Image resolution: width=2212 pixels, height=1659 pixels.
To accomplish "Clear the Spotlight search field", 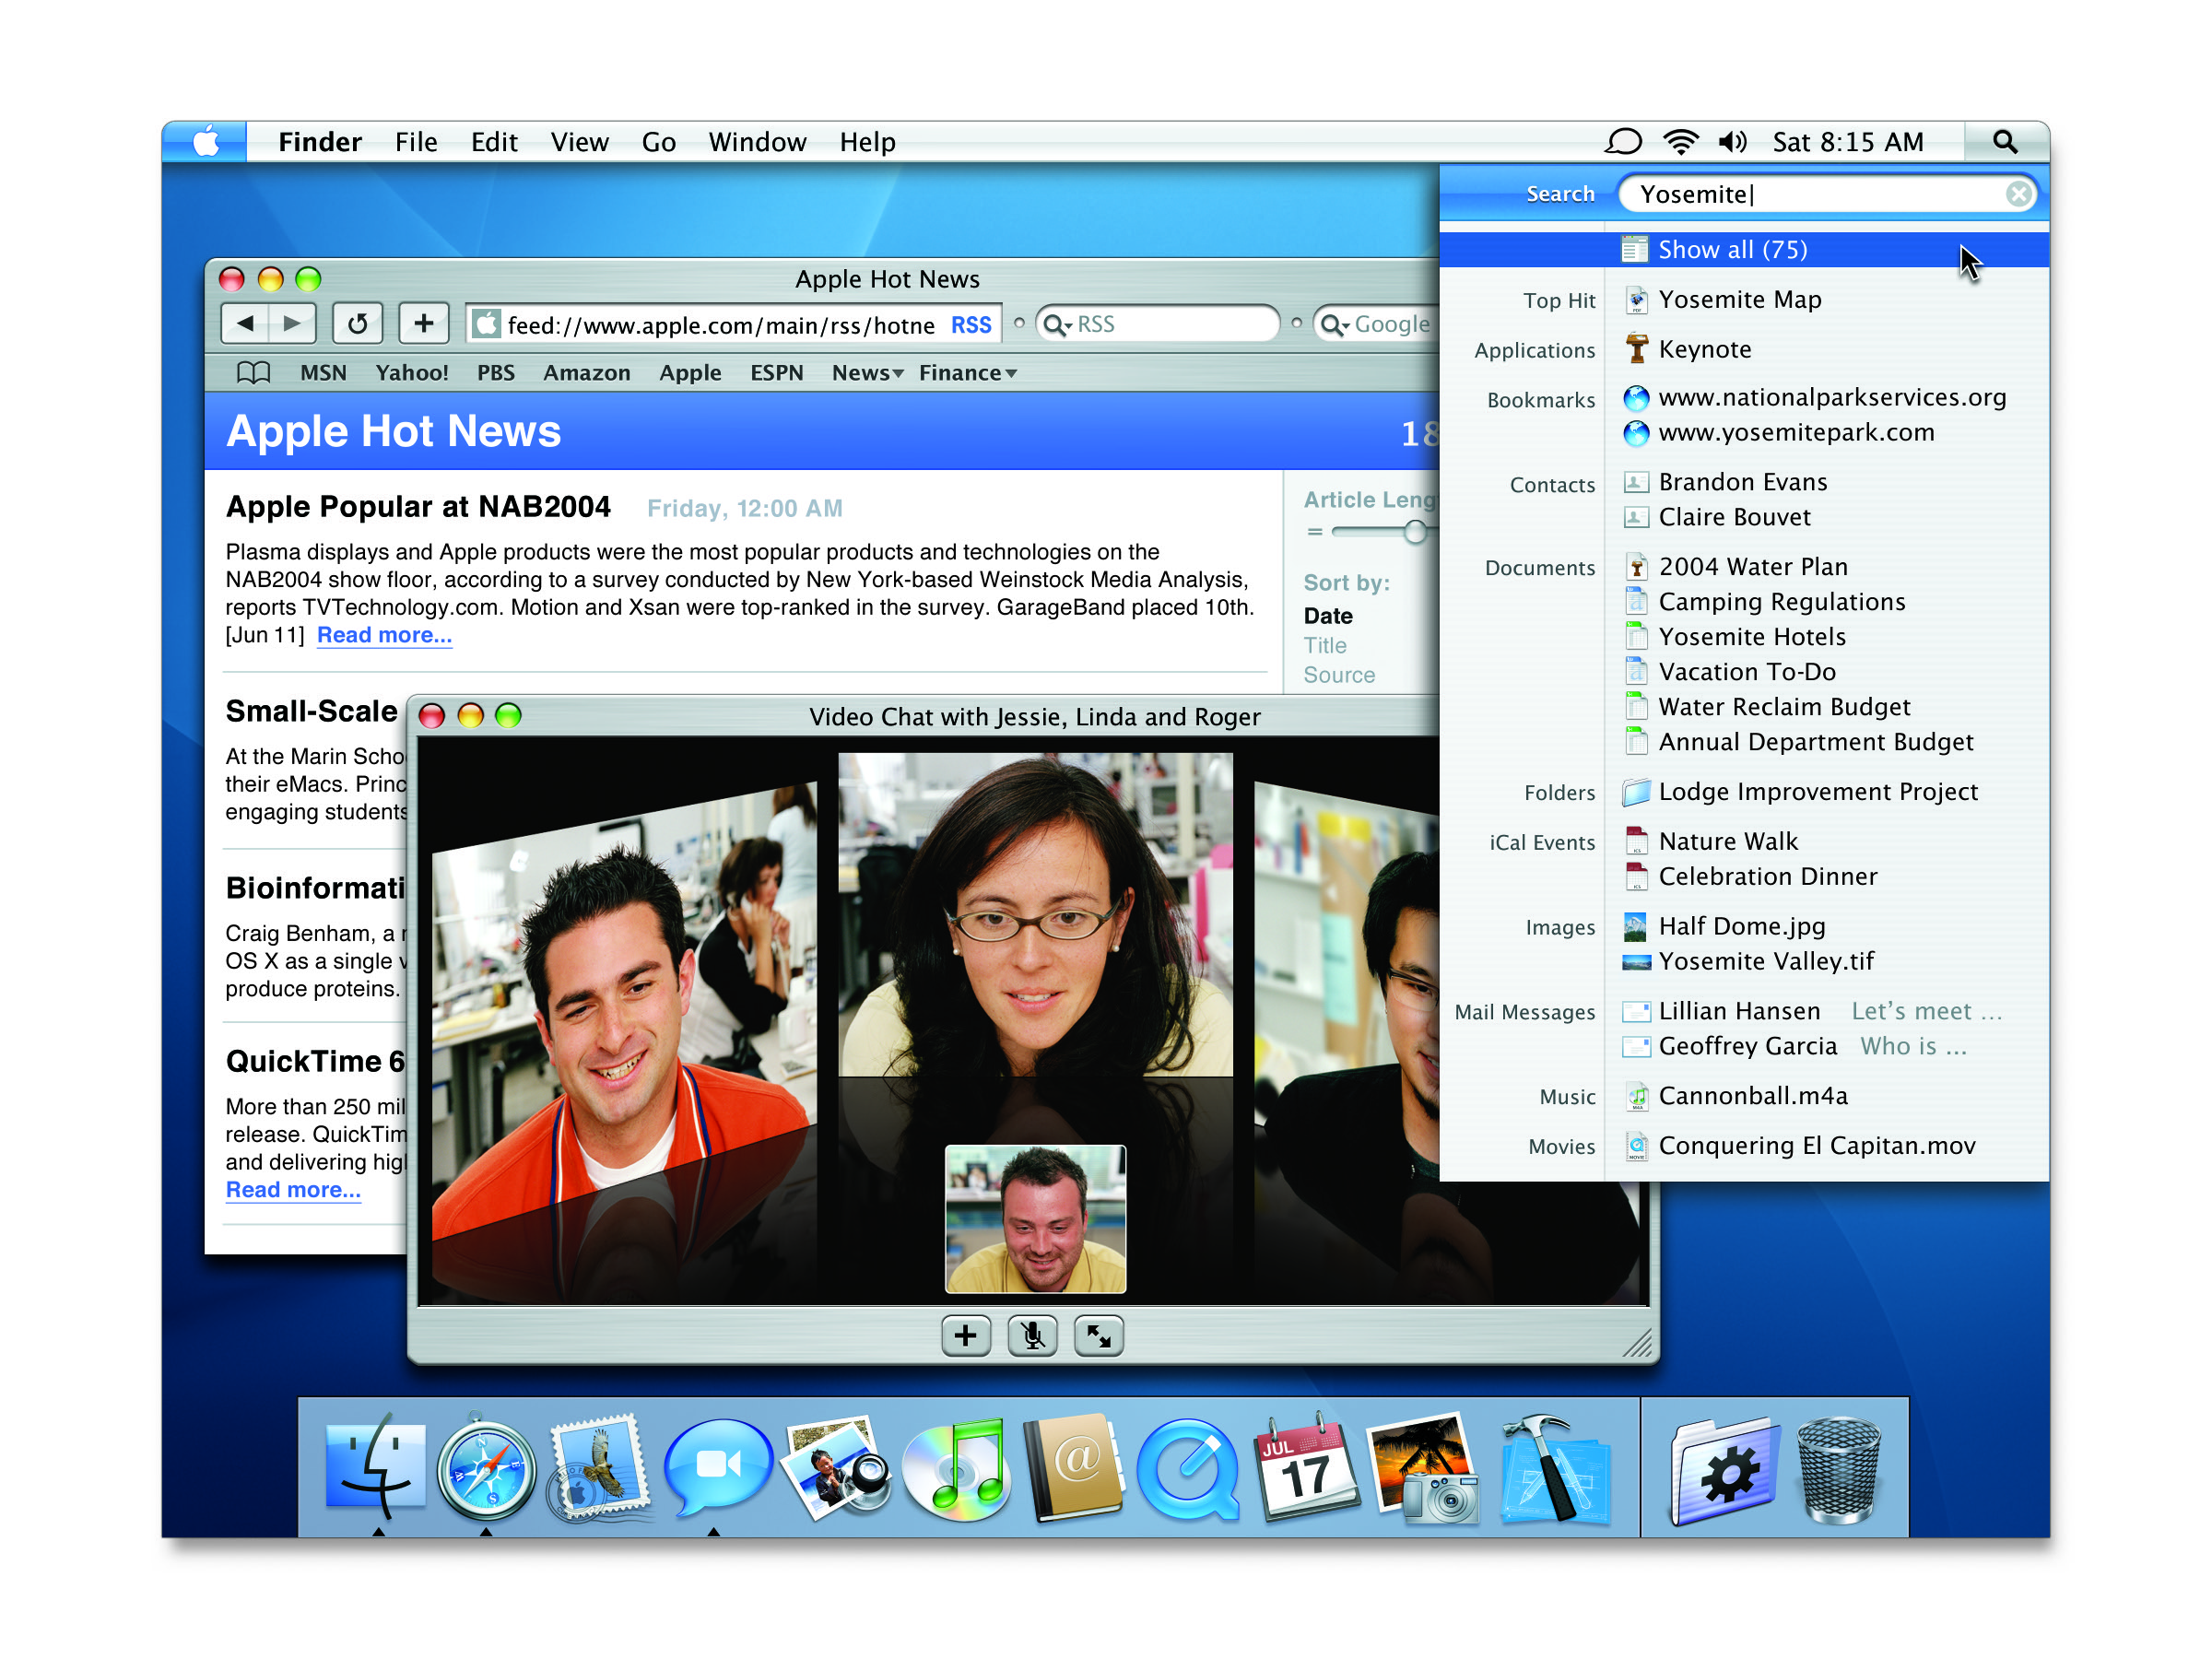I will tap(2018, 194).
